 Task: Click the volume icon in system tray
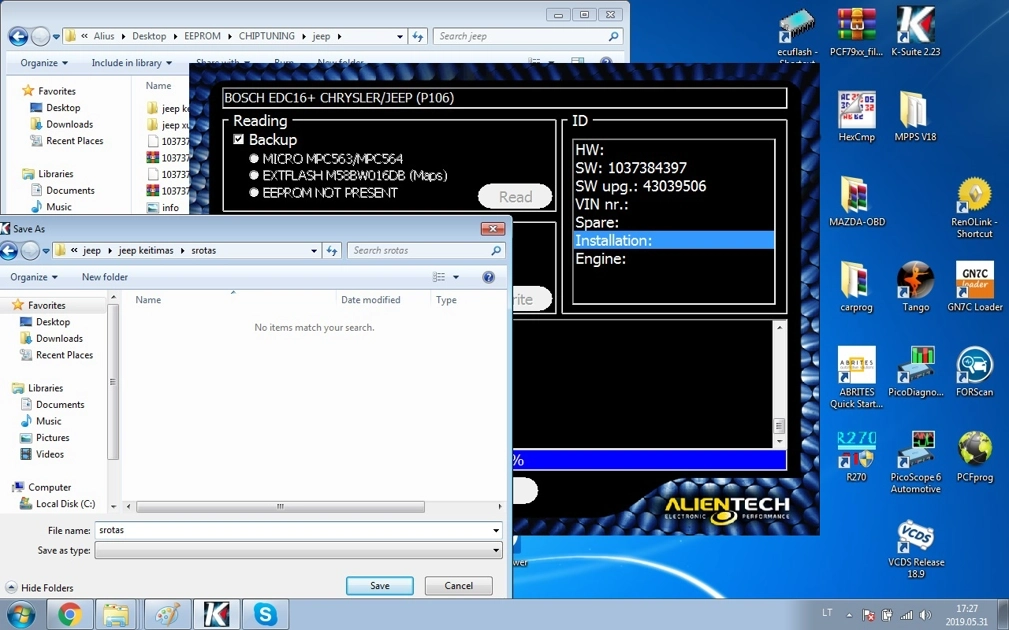point(925,615)
